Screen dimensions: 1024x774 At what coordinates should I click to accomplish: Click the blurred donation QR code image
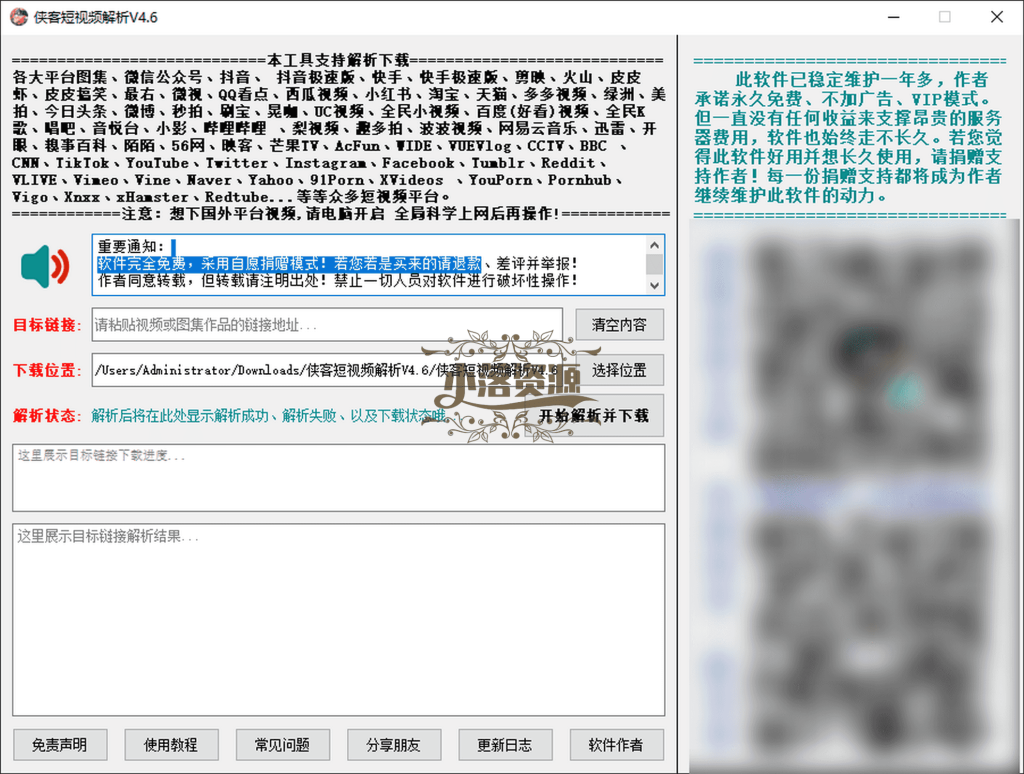854,496
